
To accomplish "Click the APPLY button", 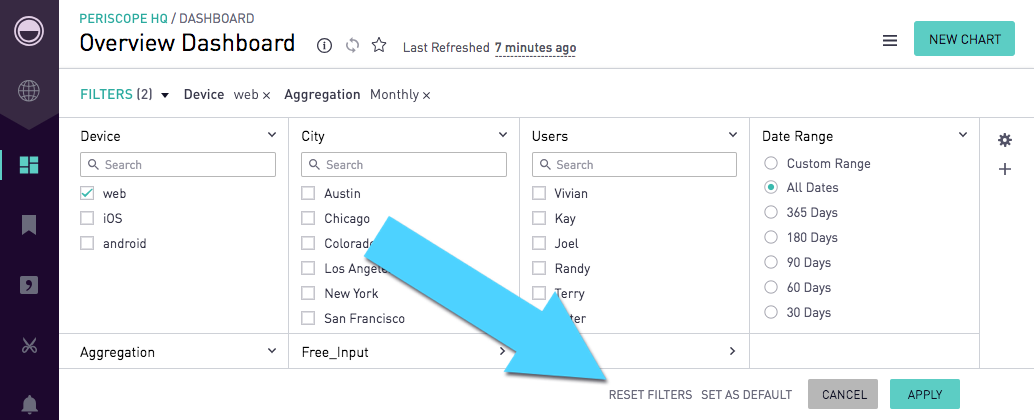I will click(925, 394).
